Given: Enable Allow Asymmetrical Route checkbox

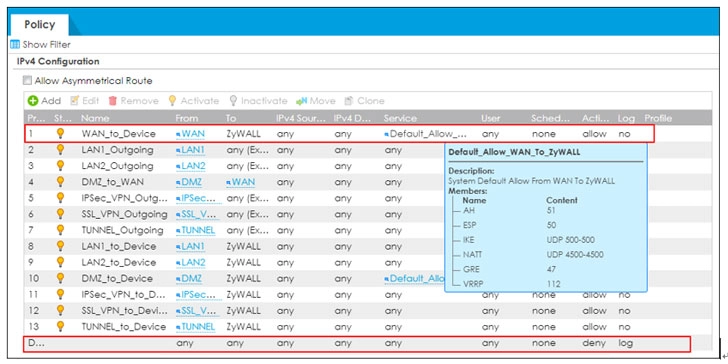Looking at the screenshot, I should tap(28, 81).
